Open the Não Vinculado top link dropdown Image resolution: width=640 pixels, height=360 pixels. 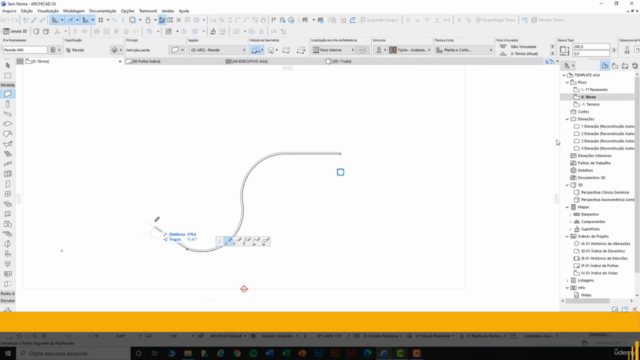coord(552,47)
